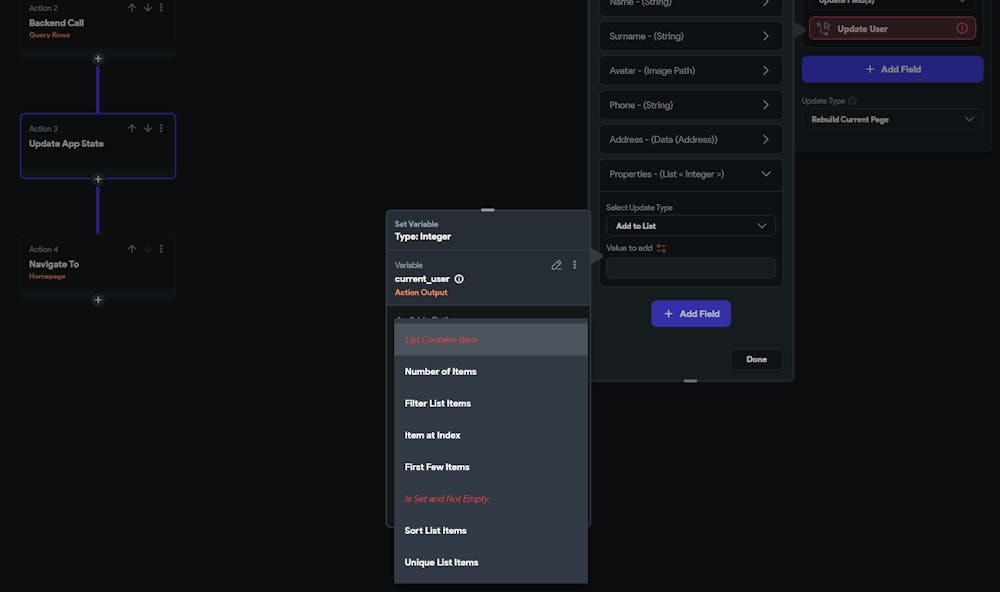Click variable icon beside Value to add

click(661, 248)
